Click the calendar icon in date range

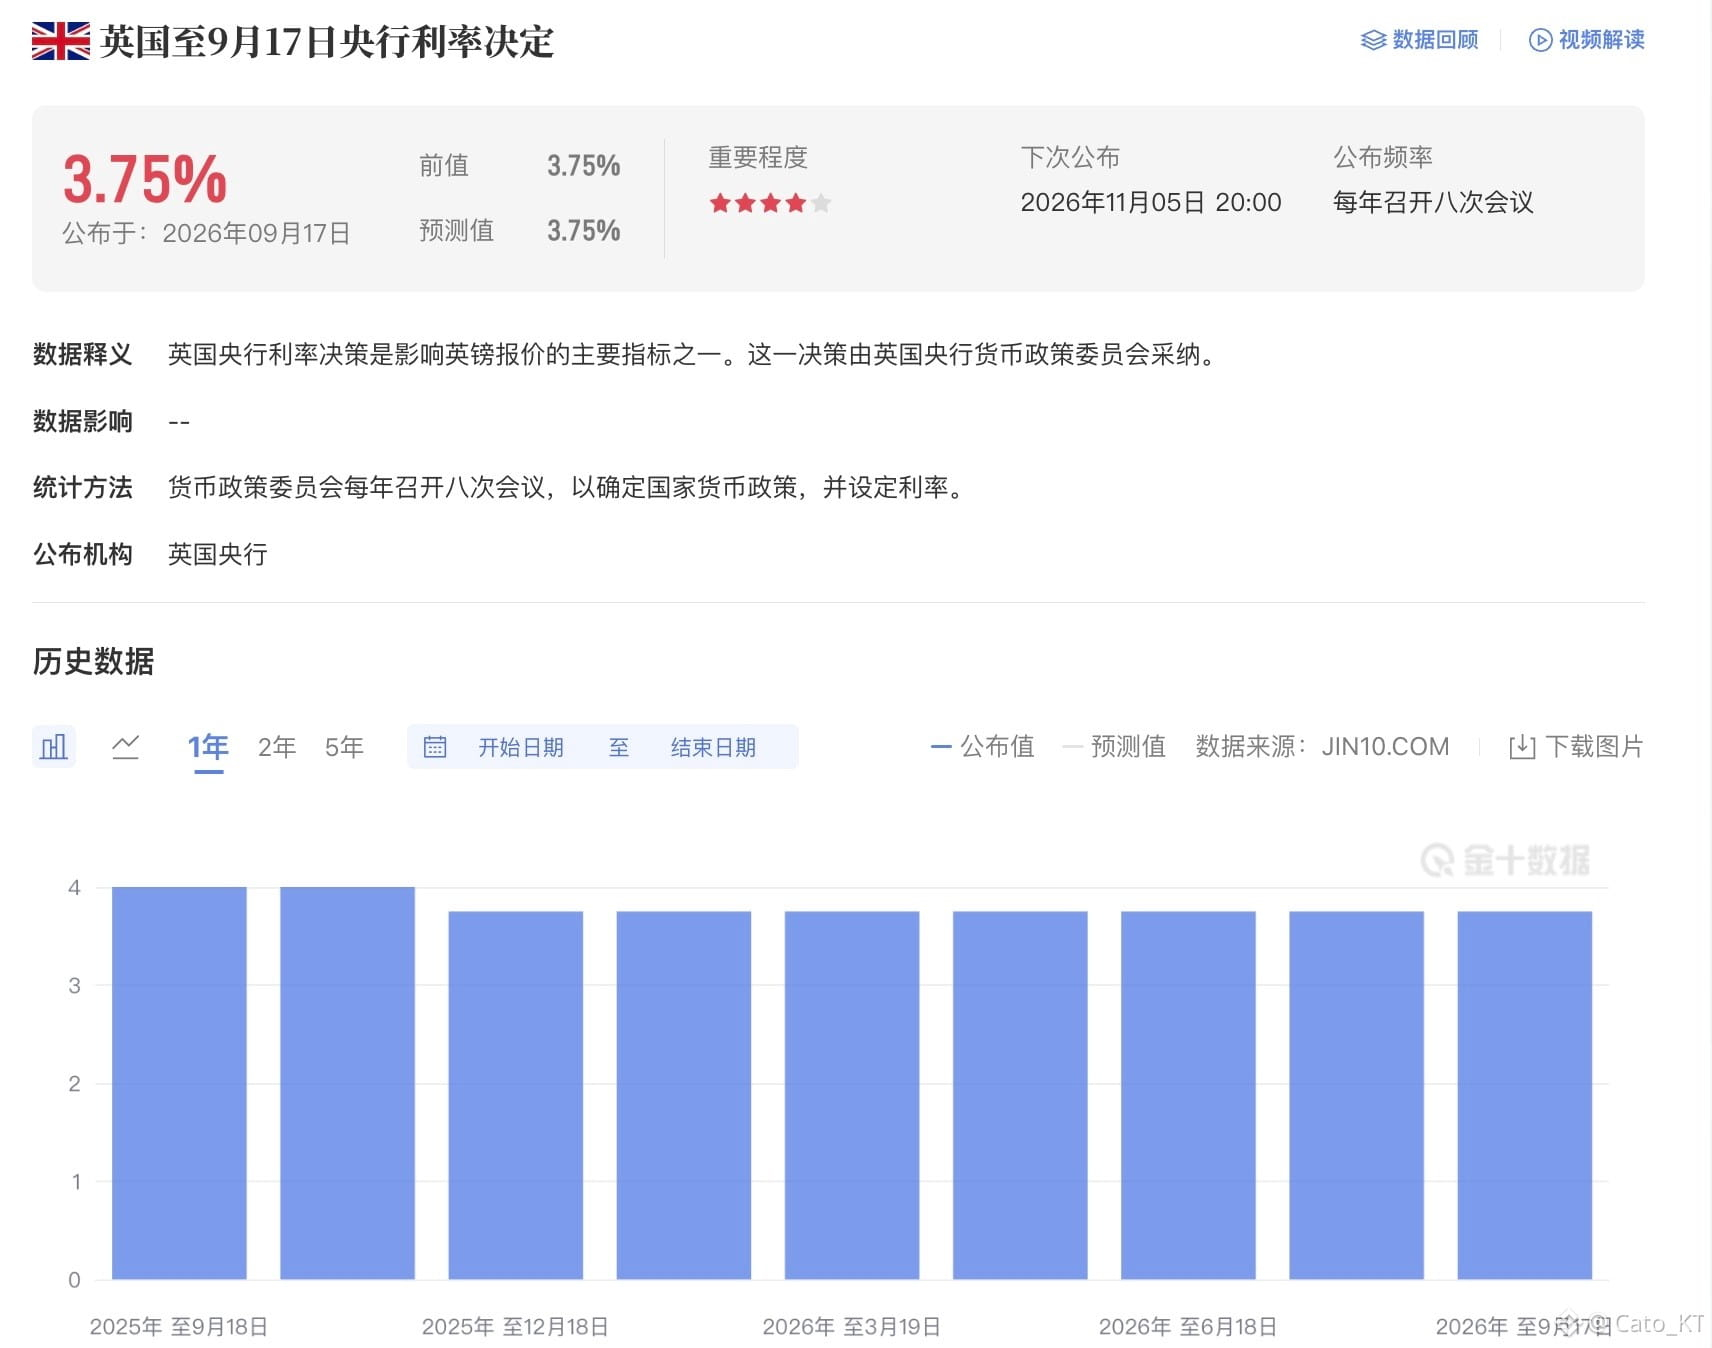435,747
